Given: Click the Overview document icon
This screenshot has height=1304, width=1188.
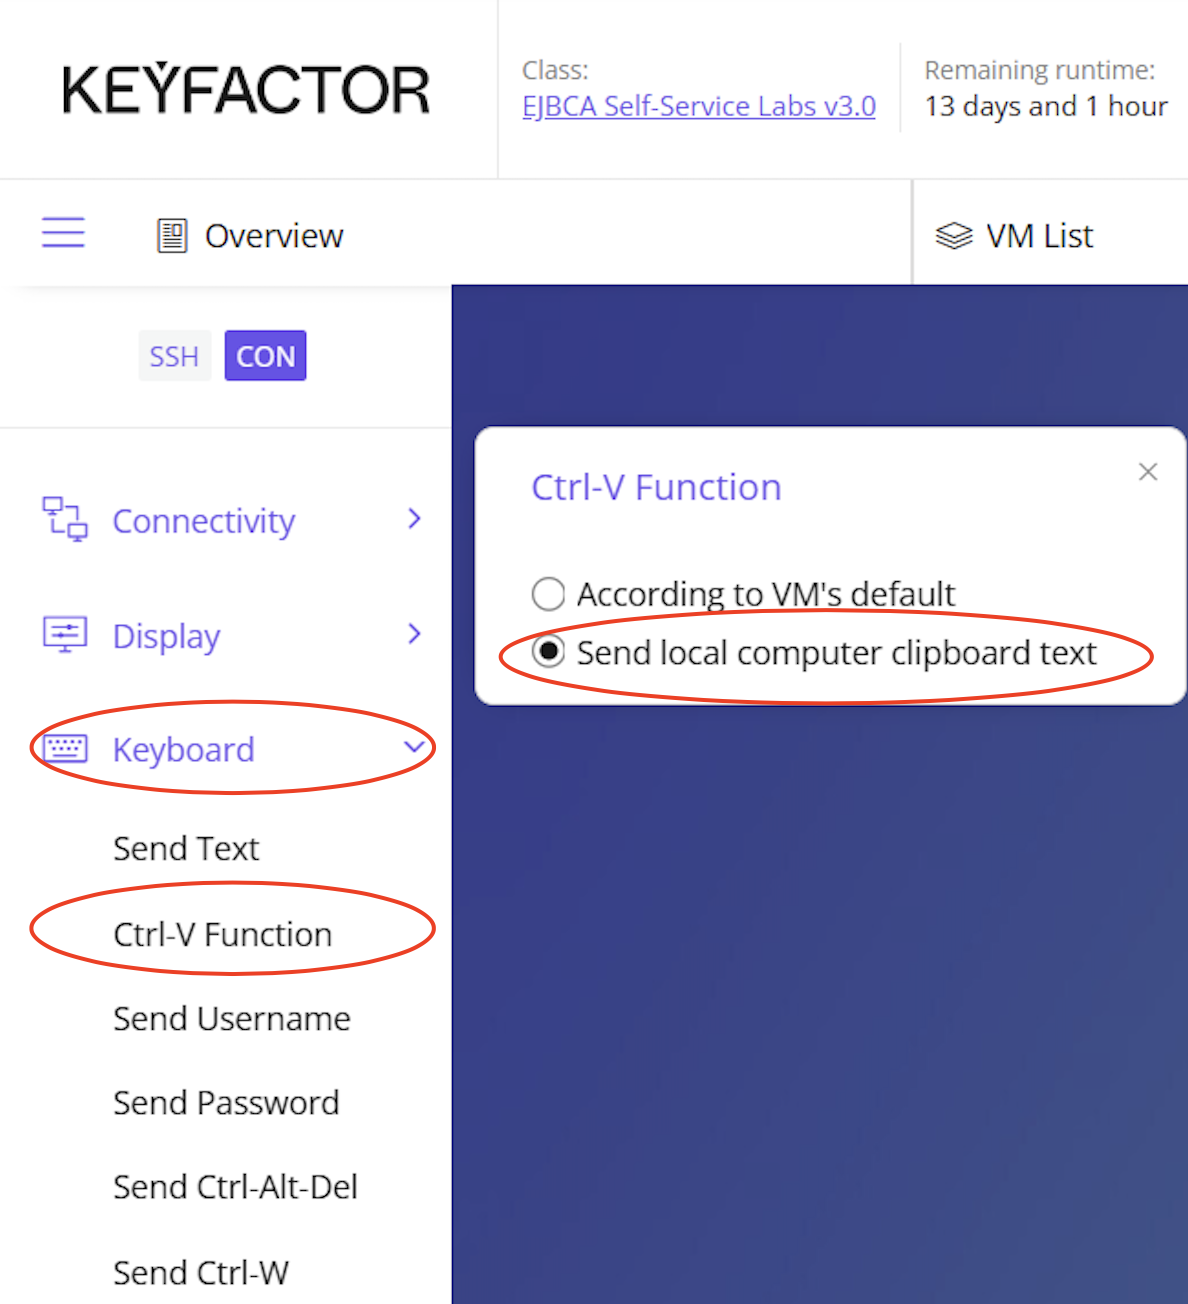Looking at the screenshot, I should click(x=172, y=236).
